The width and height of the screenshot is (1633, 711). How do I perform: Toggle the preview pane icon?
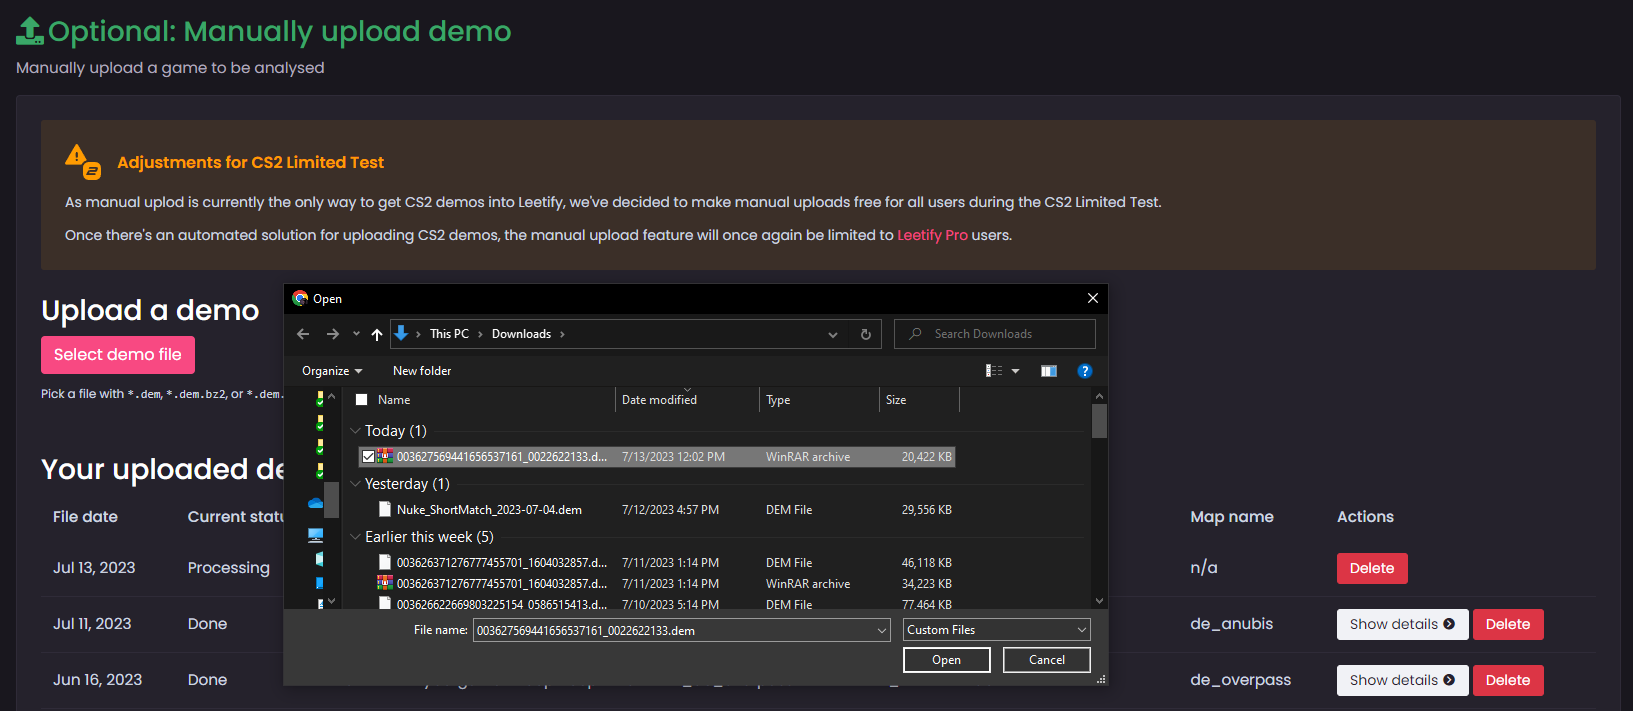(1048, 371)
